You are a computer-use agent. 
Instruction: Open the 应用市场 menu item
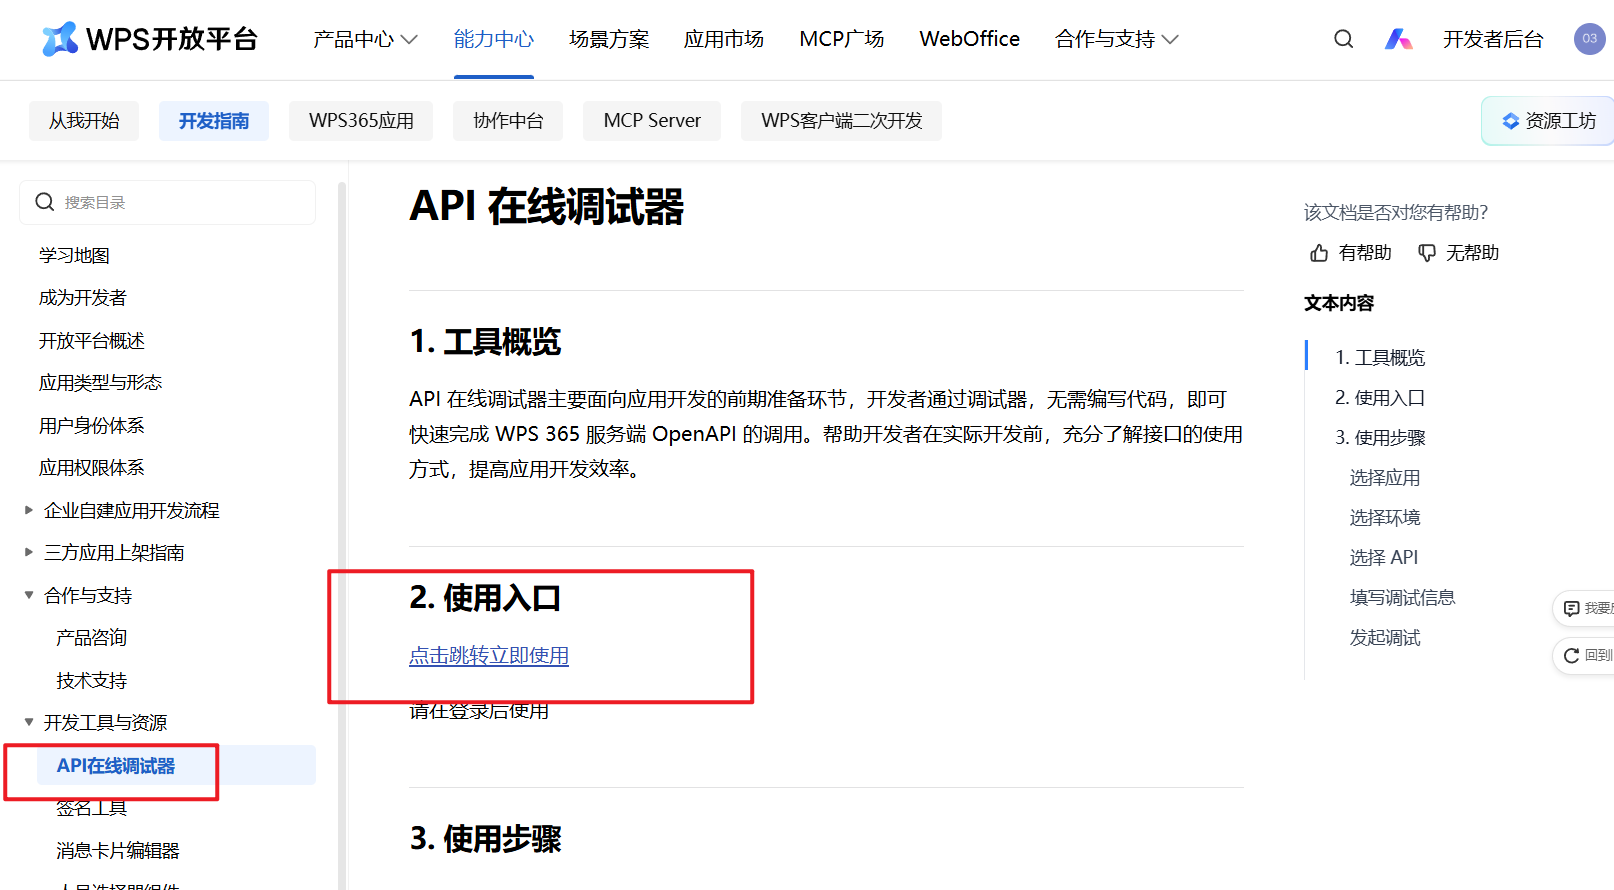point(724,39)
